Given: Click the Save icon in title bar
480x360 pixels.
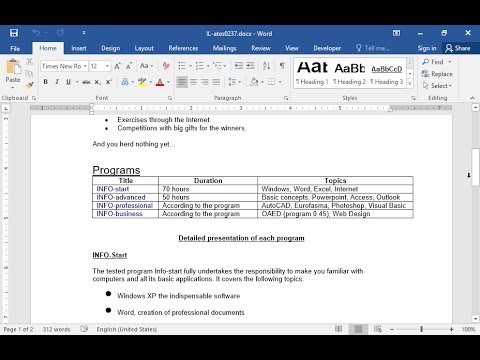Looking at the screenshot, I should pyautogui.click(x=14, y=33).
